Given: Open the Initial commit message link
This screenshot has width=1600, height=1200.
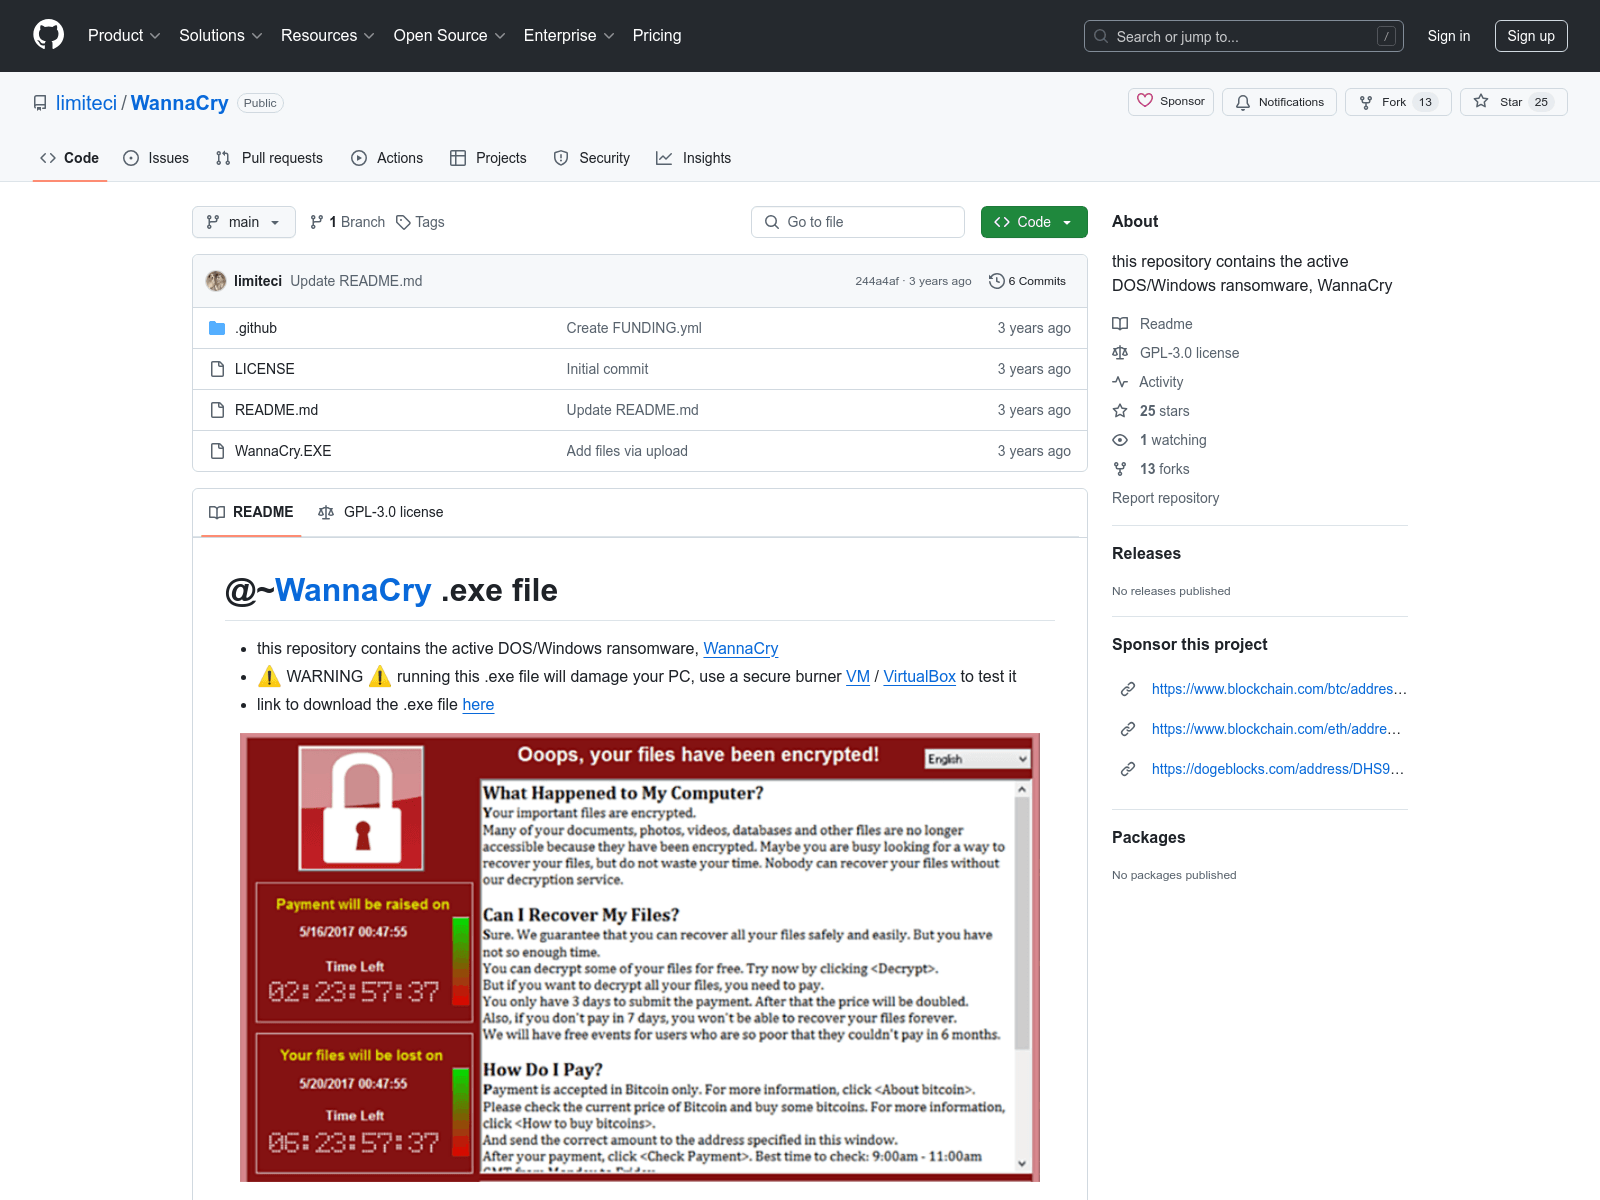Looking at the screenshot, I should [x=607, y=369].
